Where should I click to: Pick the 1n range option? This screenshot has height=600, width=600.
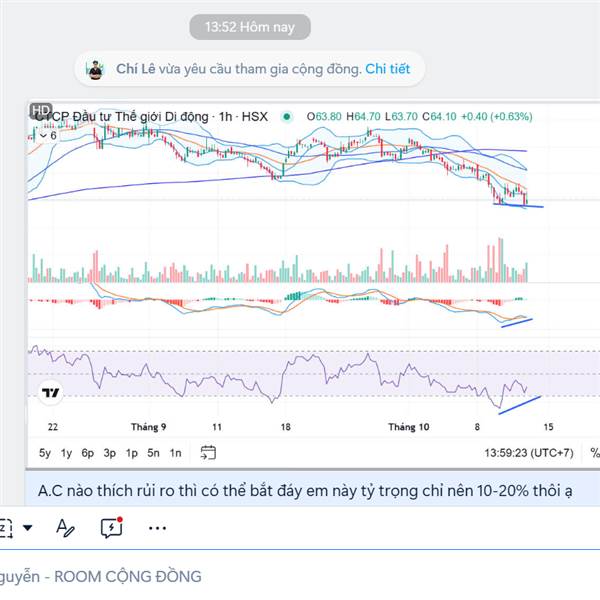pos(176,453)
